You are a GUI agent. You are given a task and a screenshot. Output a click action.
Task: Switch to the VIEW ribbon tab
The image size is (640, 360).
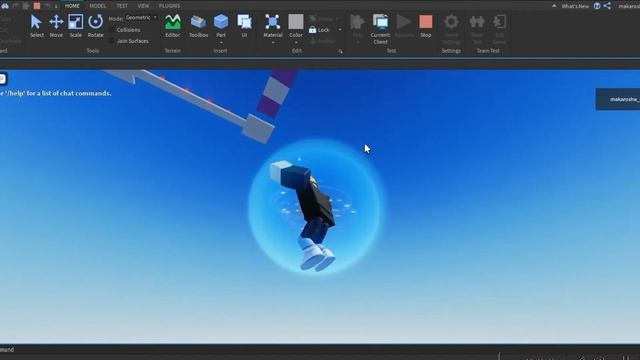point(143,6)
